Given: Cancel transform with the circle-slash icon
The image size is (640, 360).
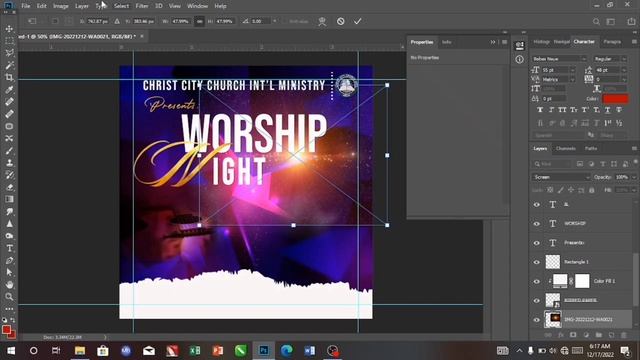Looking at the screenshot, I should [340, 21].
